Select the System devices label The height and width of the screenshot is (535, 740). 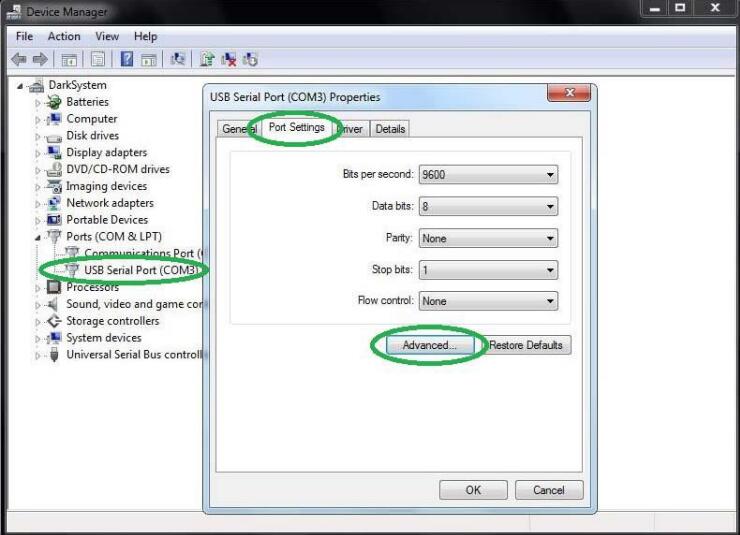104,338
